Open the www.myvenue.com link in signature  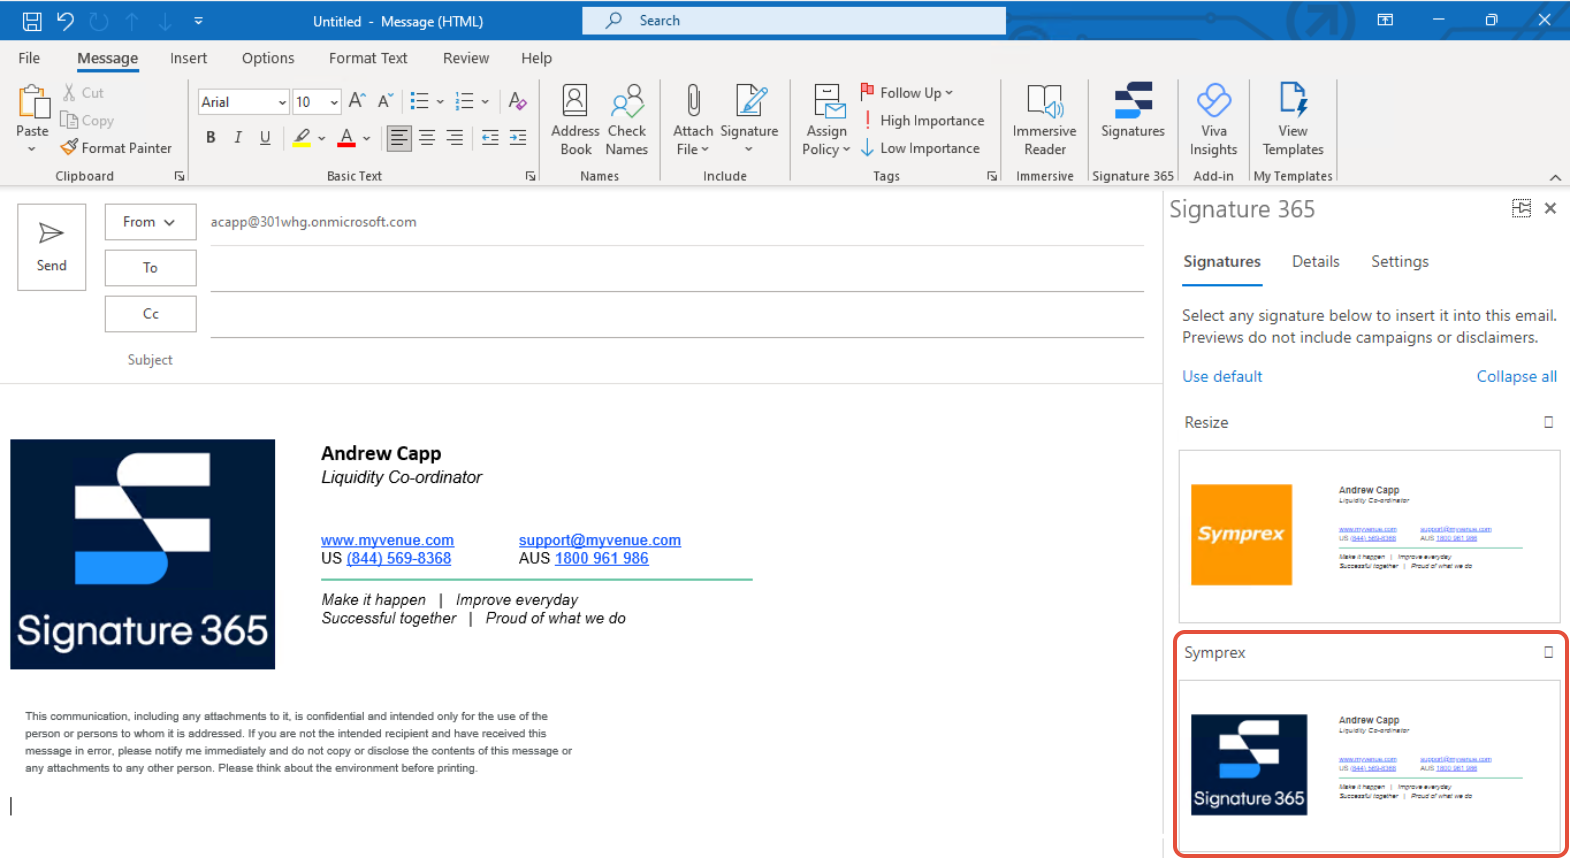387,540
